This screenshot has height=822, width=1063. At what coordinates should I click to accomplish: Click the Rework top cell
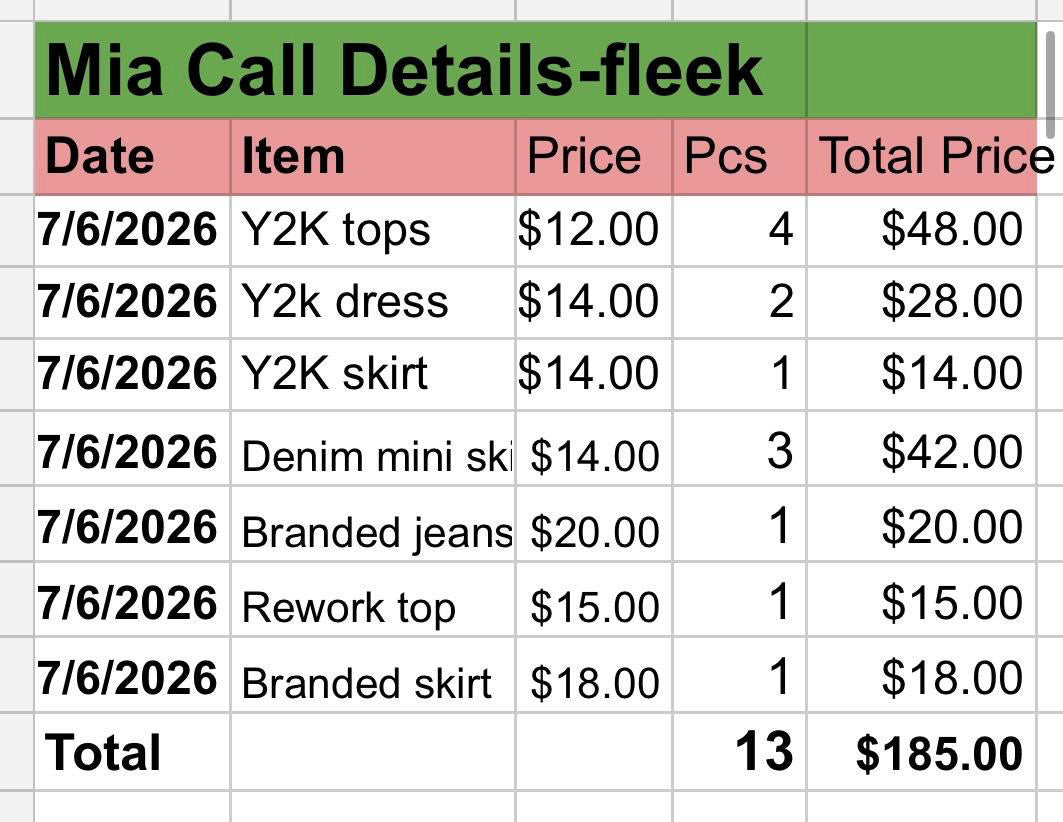[x=373, y=599]
